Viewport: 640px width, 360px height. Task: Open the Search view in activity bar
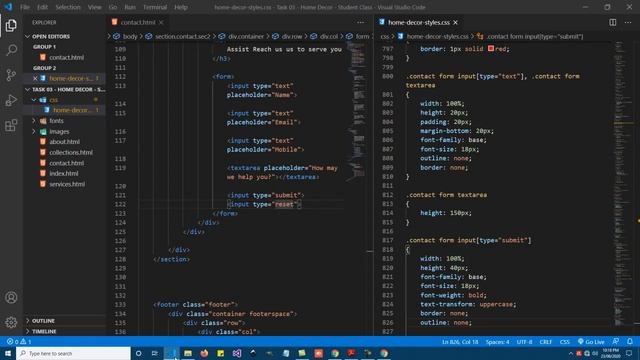pyautogui.click(x=11, y=50)
